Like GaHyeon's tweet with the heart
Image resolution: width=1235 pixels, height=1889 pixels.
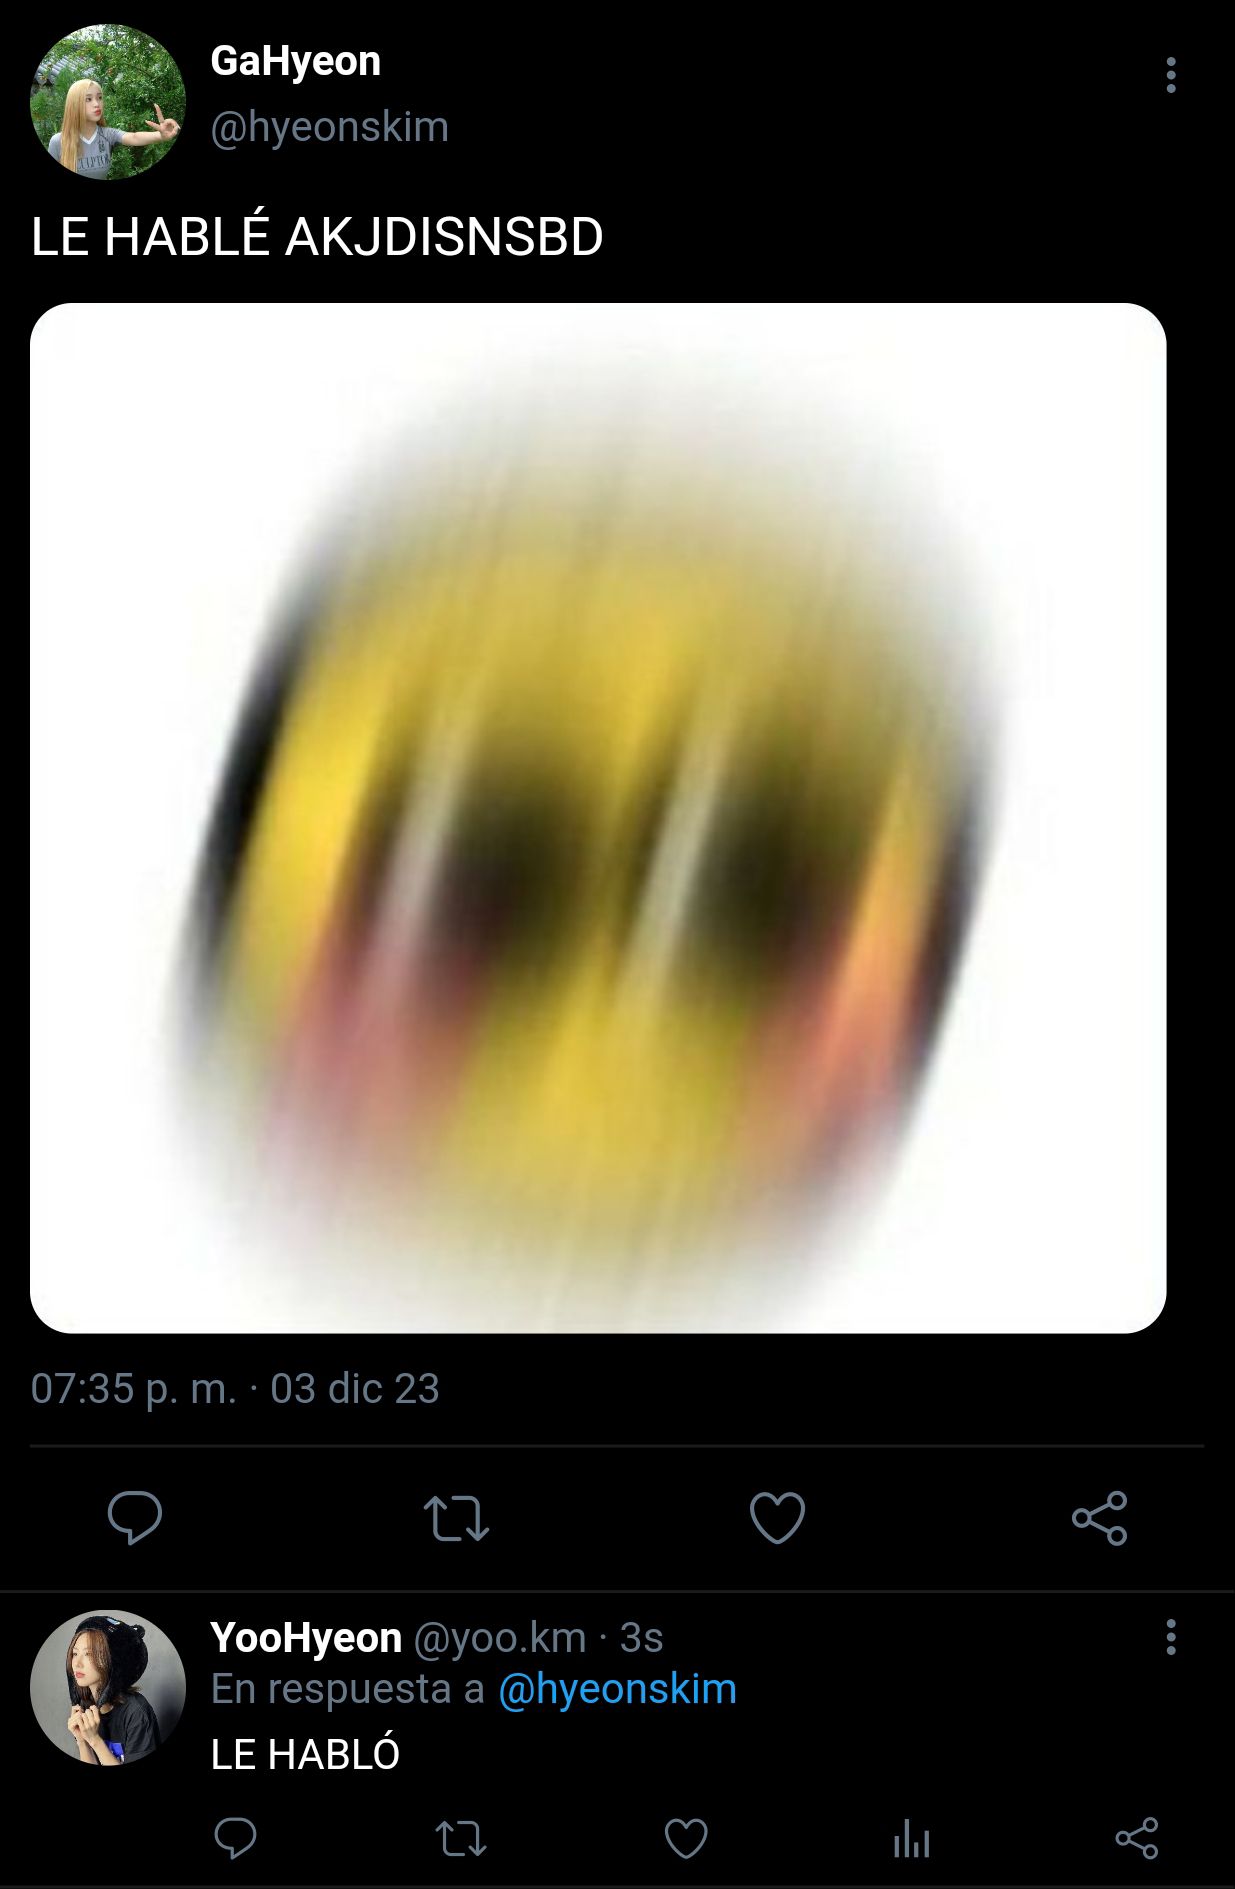coord(777,1517)
